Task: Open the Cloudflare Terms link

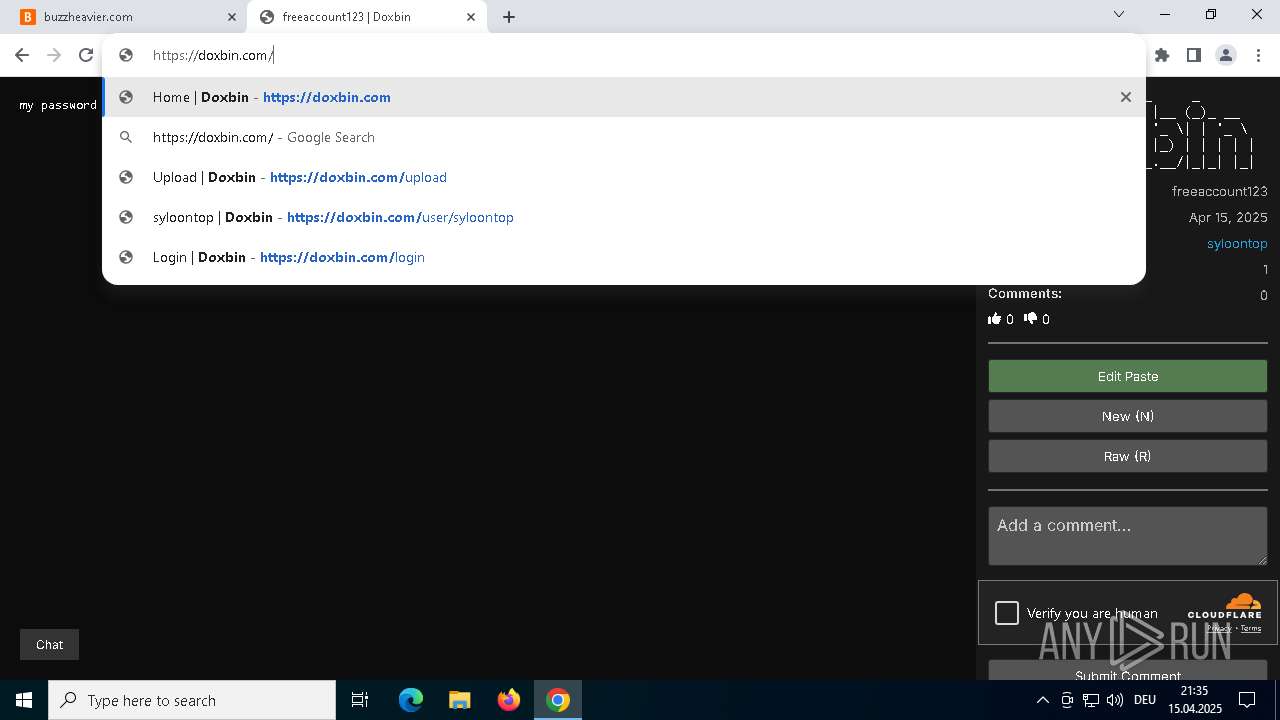Action: click(x=1251, y=628)
